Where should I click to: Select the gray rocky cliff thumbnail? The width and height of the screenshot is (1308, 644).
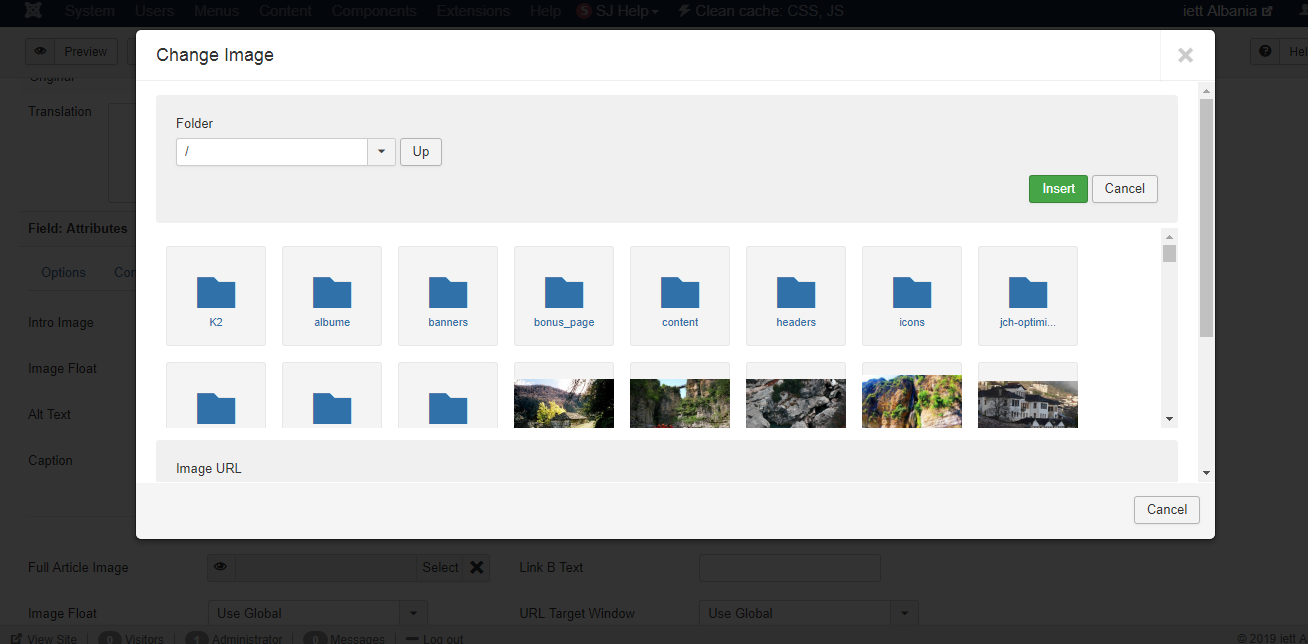[796, 403]
